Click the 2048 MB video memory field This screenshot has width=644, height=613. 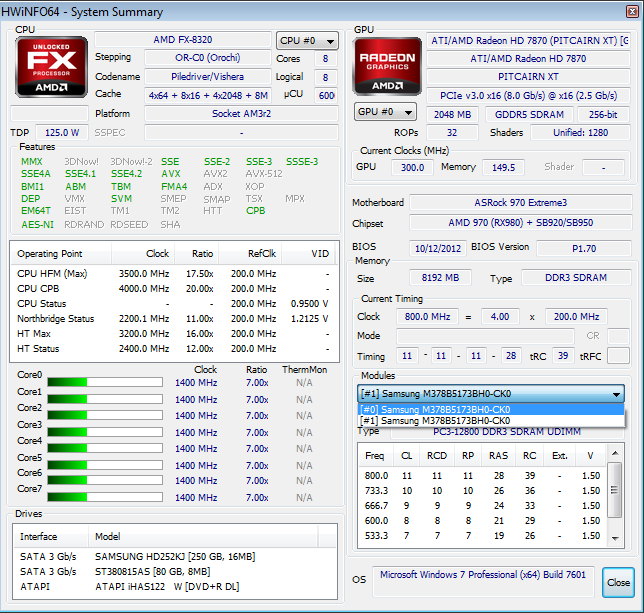[x=452, y=115]
